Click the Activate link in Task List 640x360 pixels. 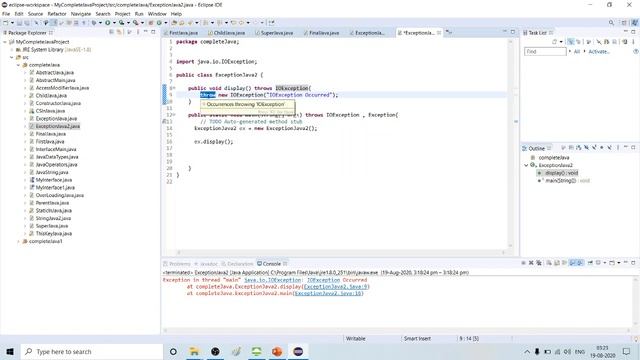click(599, 52)
